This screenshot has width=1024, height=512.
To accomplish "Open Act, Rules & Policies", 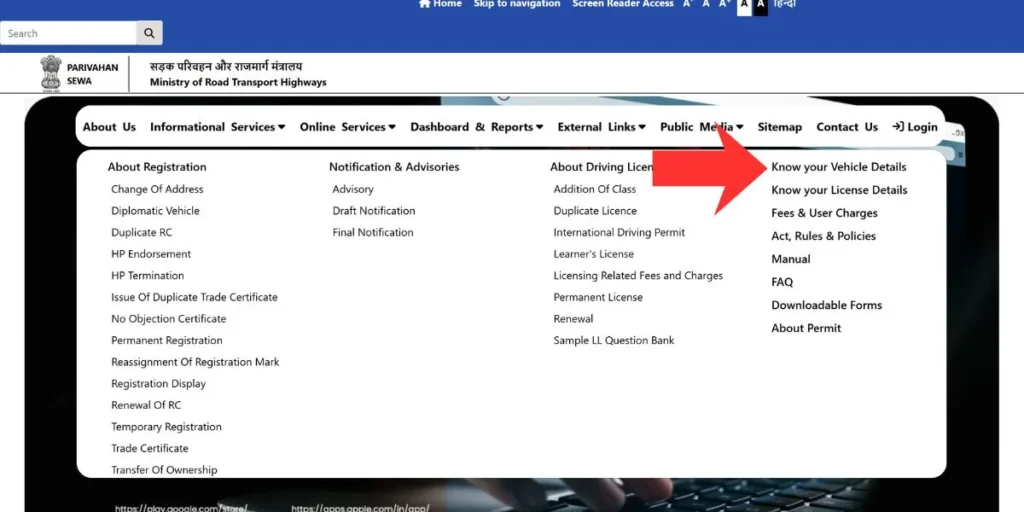I will [x=824, y=236].
